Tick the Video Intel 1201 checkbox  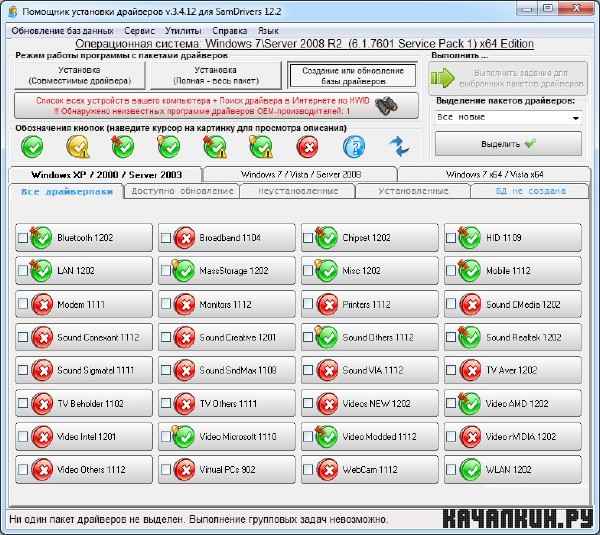(23, 436)
